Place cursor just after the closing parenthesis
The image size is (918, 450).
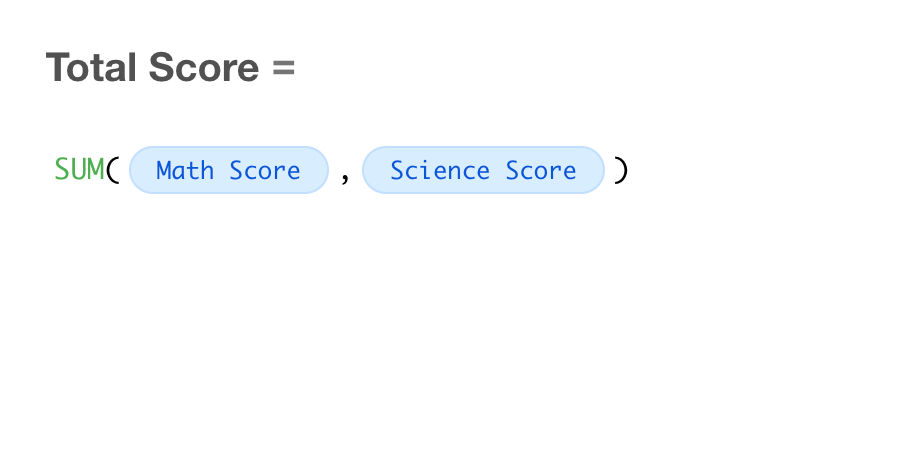coord(631,170)
